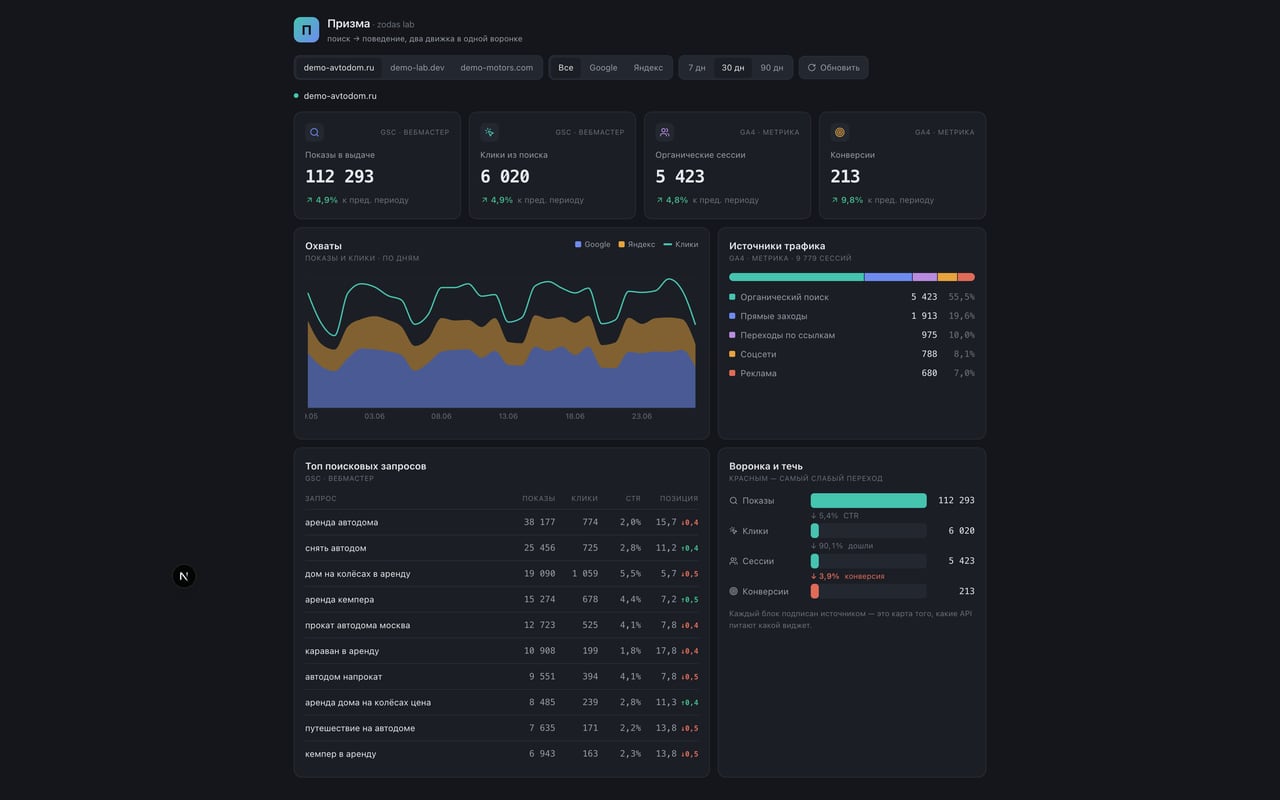This screenshot has width=1280, height=800.
Task: Click the query кемпер в аренду
Action: (x=340, y=754)
